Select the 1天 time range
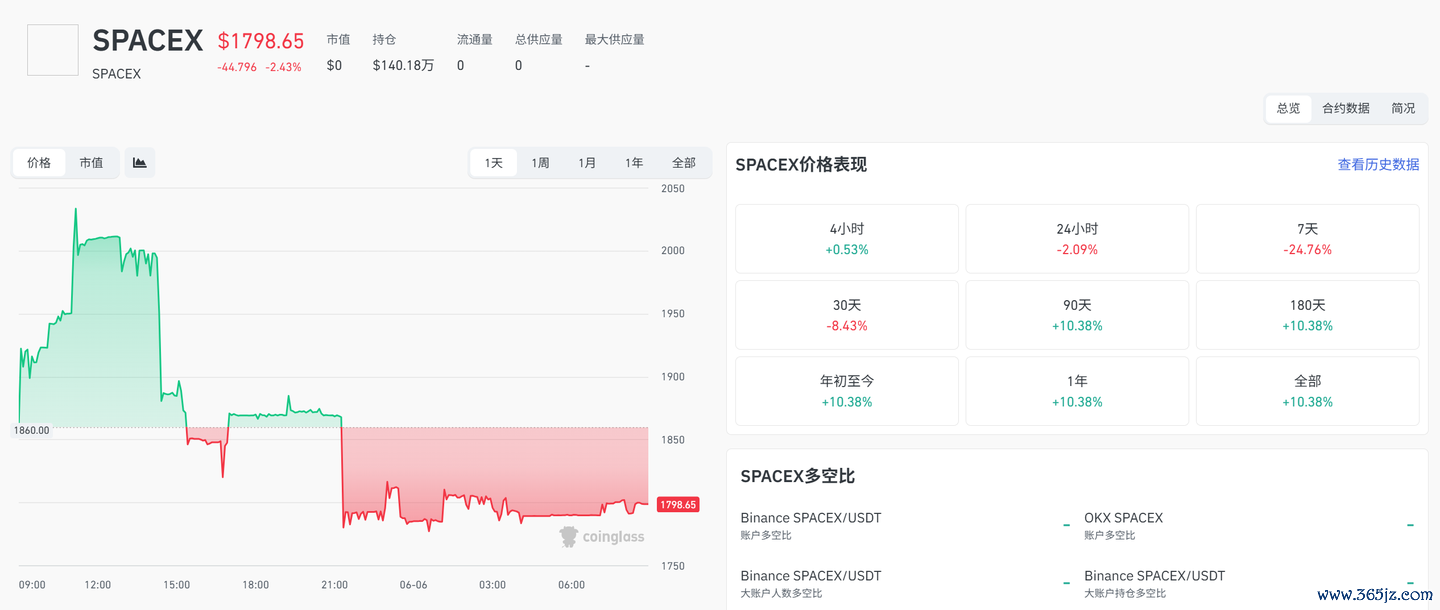This screenshot has width=1440, height=610. point(494,163)
